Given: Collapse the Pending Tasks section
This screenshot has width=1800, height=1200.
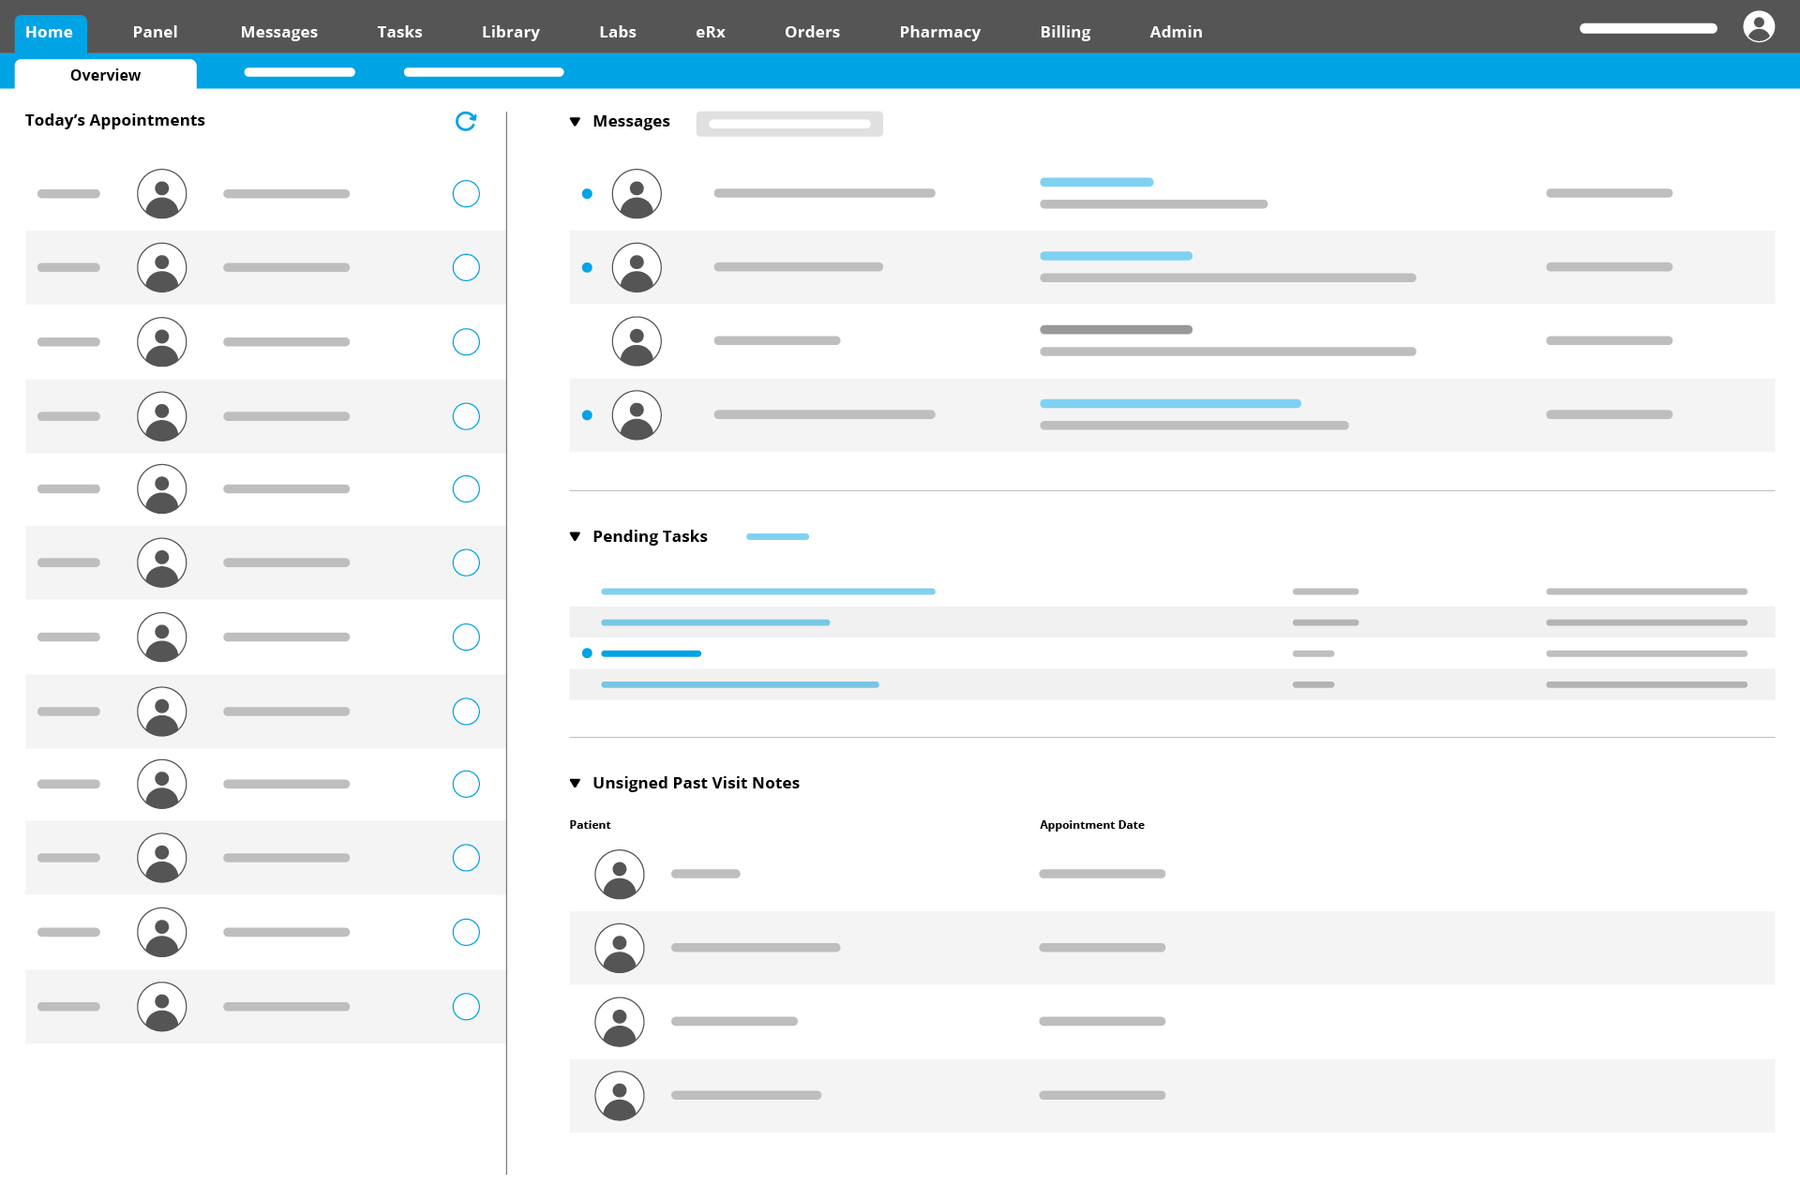Looking at the screenshot, I should 575,537.
